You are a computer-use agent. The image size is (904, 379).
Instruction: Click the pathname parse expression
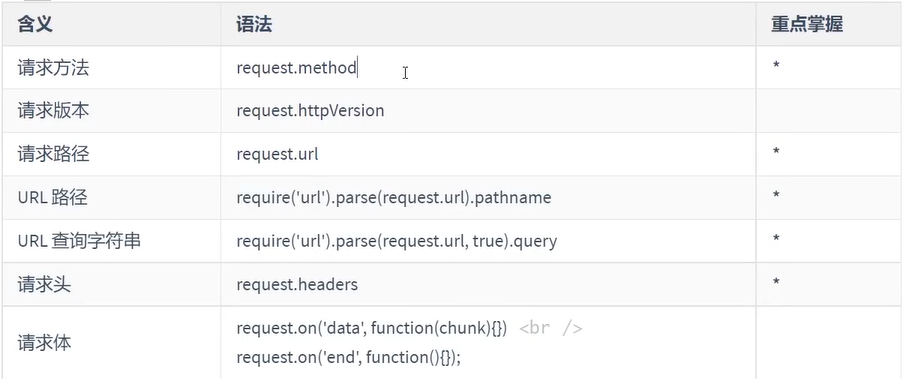coord(394,198)
